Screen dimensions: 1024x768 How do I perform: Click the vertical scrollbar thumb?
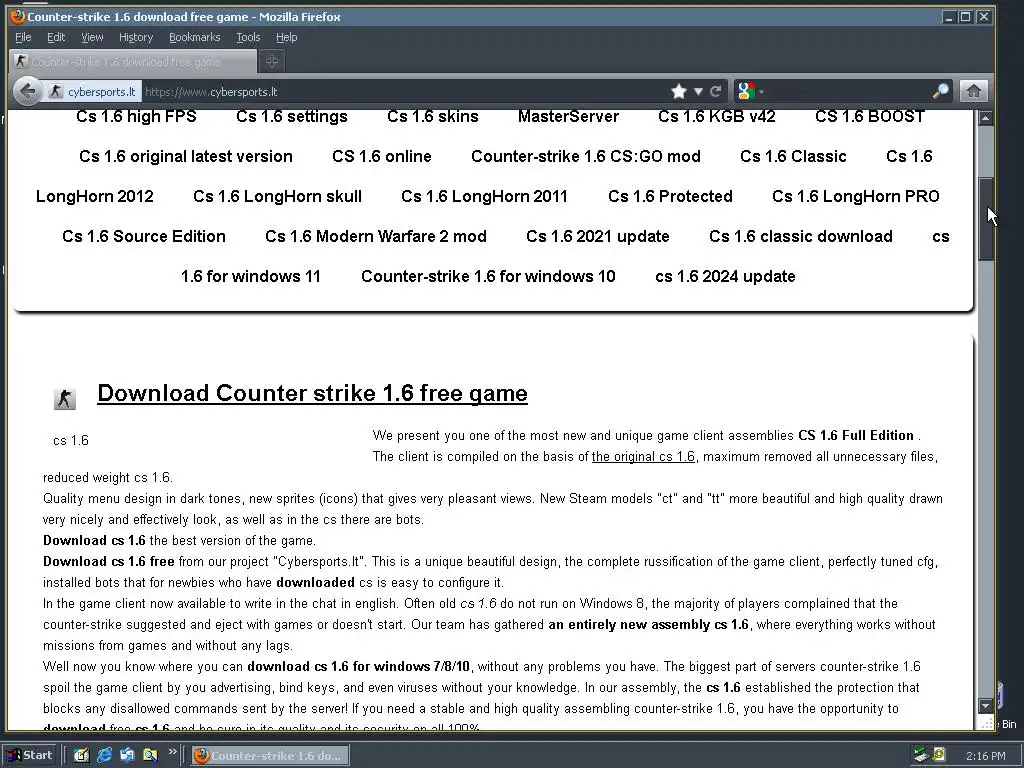[x=985, y=219]
